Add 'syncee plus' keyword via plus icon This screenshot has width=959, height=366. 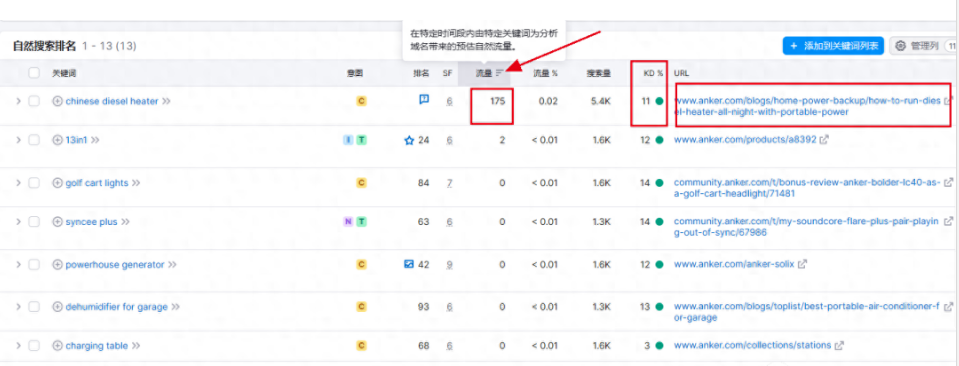[57, 222]
